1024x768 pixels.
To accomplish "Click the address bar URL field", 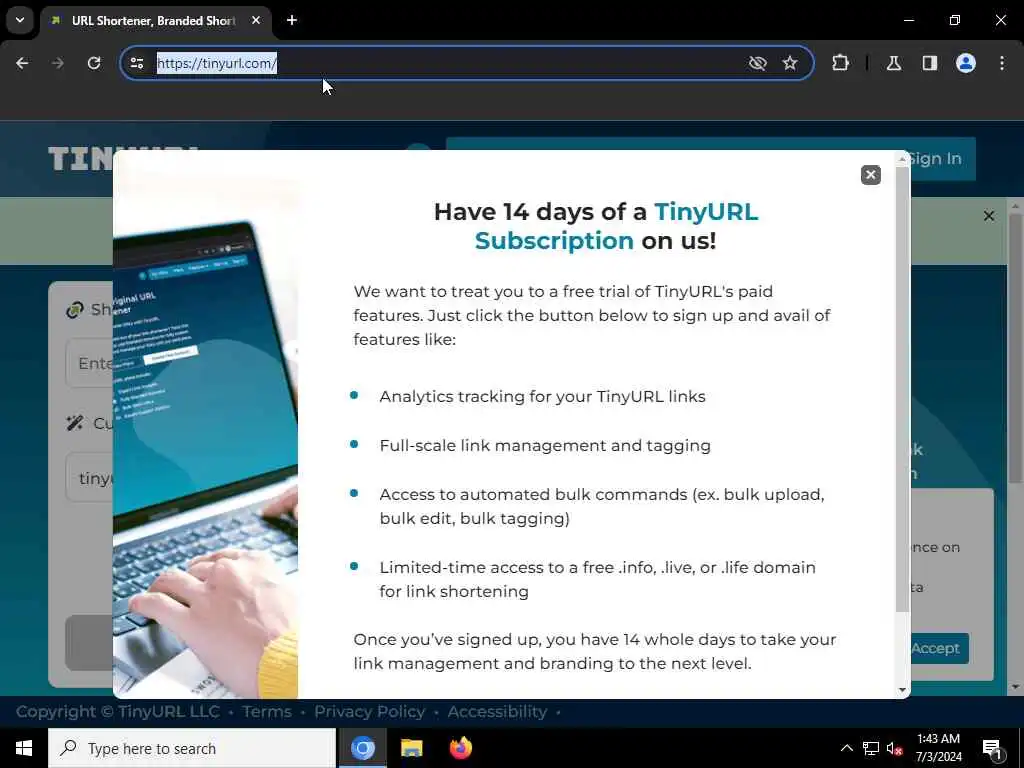I will [444, 63].
